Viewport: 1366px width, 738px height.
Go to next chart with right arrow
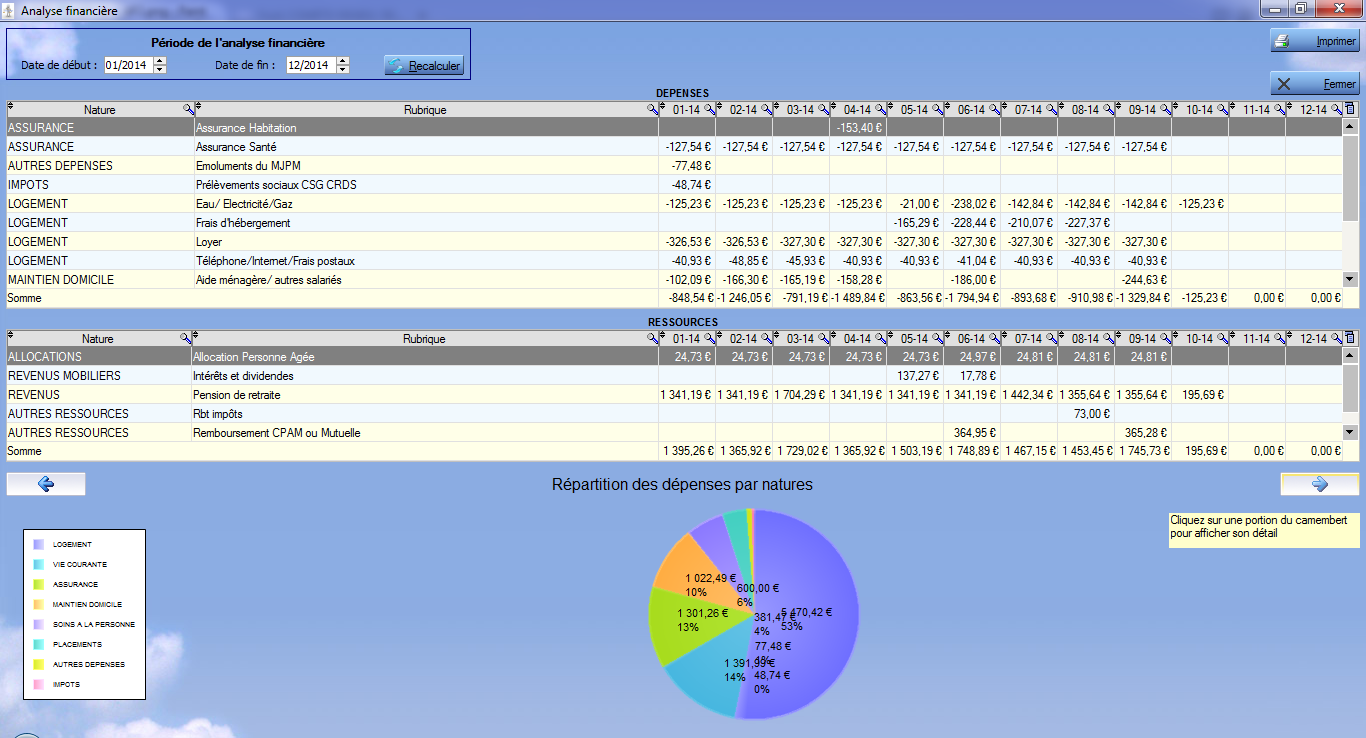pyautogui.click(x=1319, y=484)
